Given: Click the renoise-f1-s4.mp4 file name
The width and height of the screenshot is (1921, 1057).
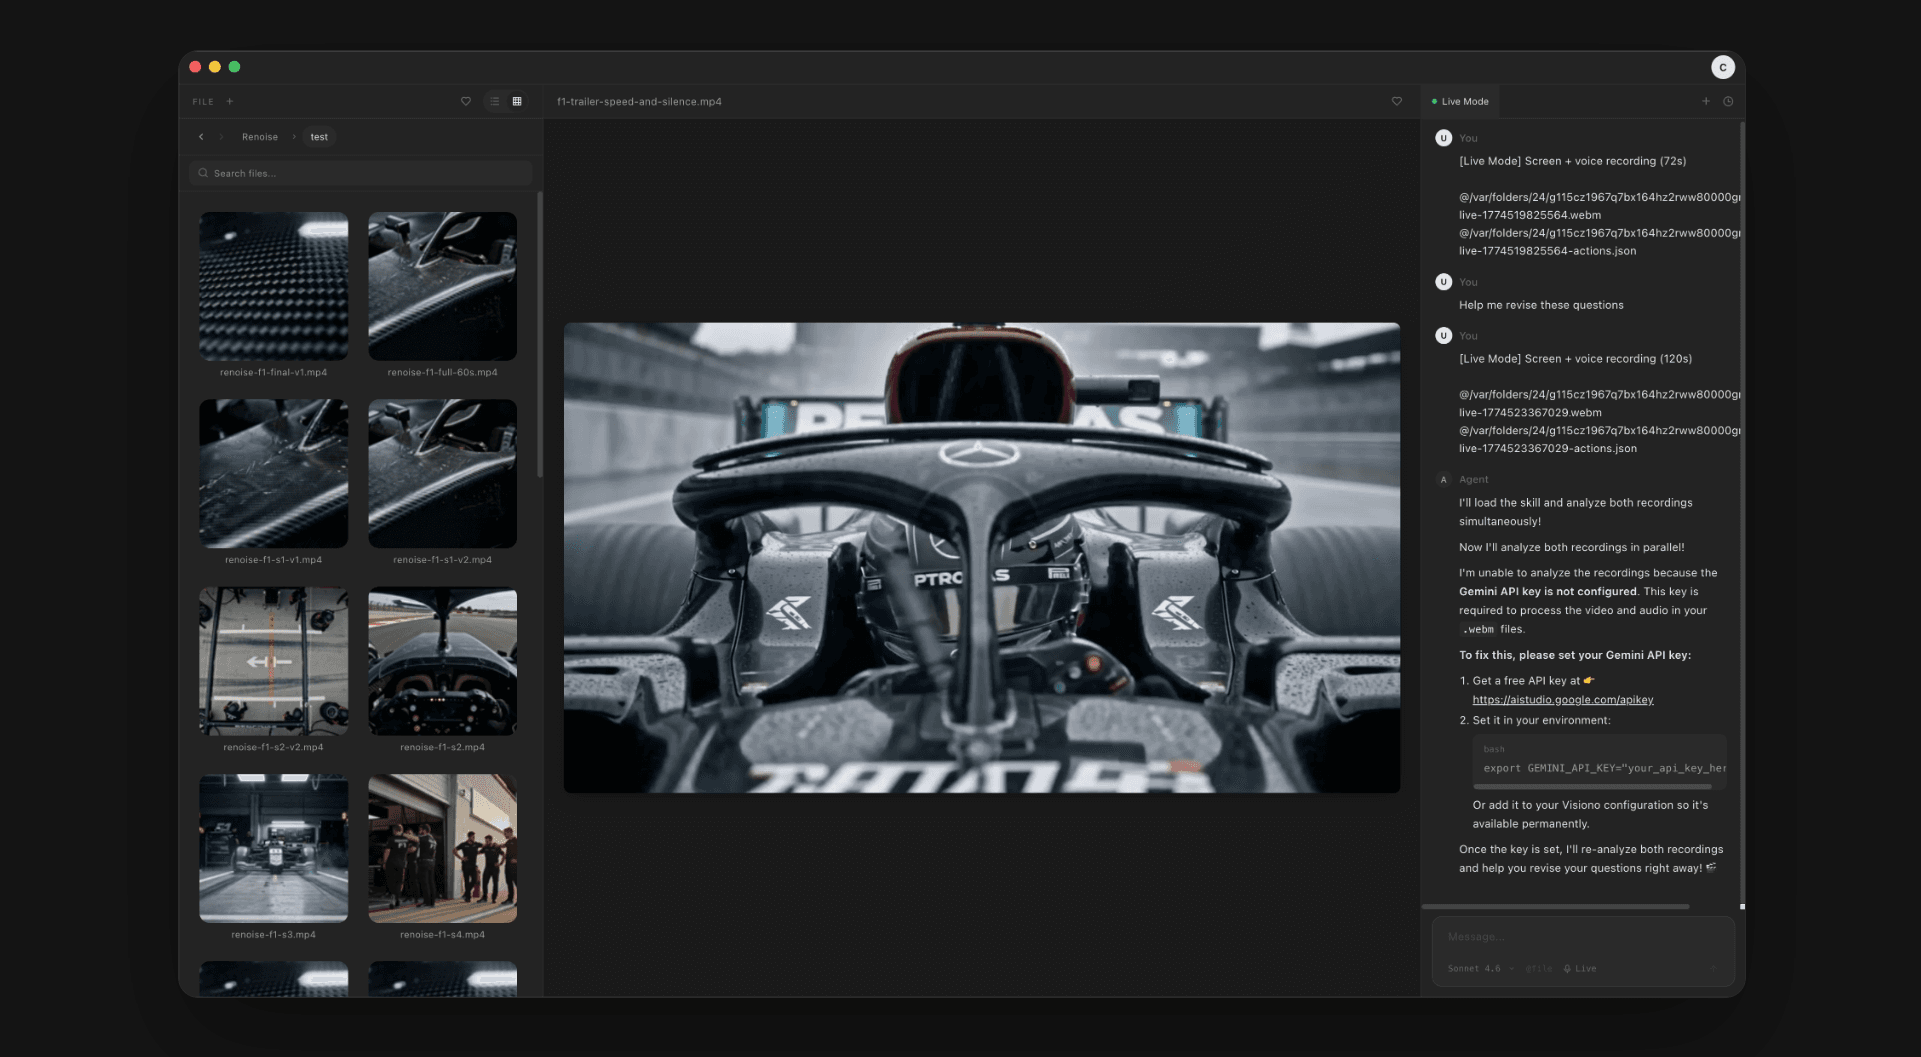Looking at the screenshot, I should coord(443,935).
